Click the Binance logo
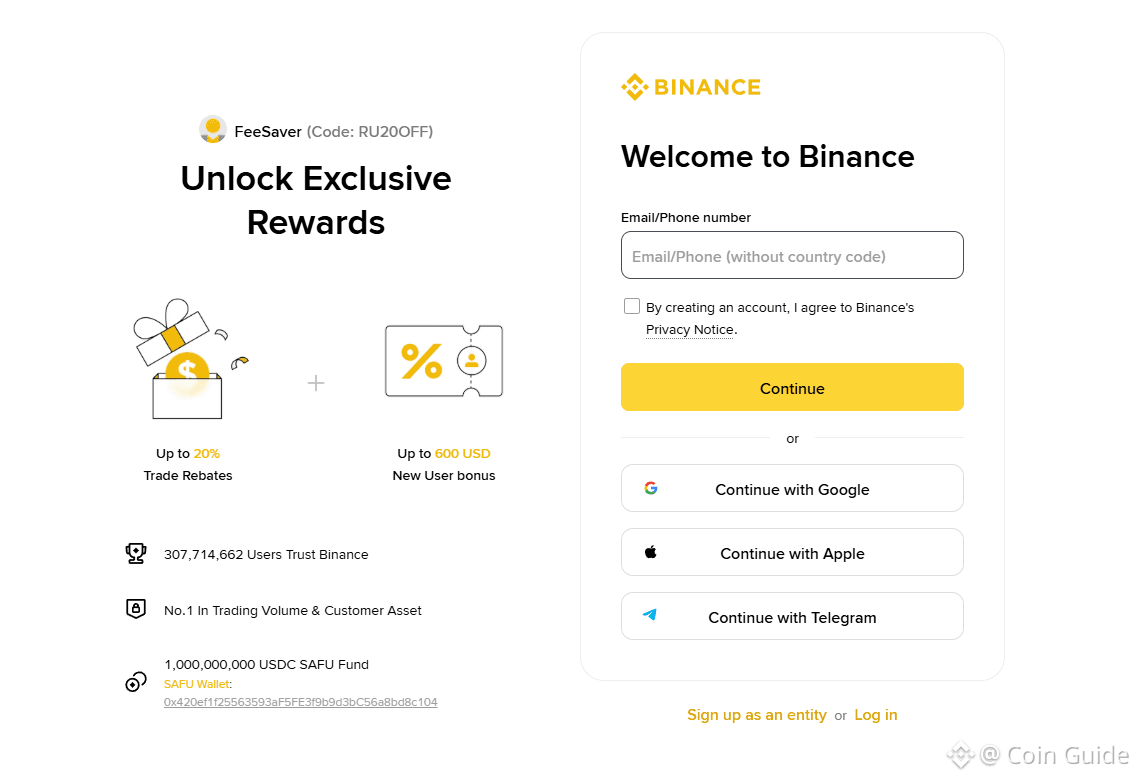Viewport: 1137px width, 780px height. (690, 87)
